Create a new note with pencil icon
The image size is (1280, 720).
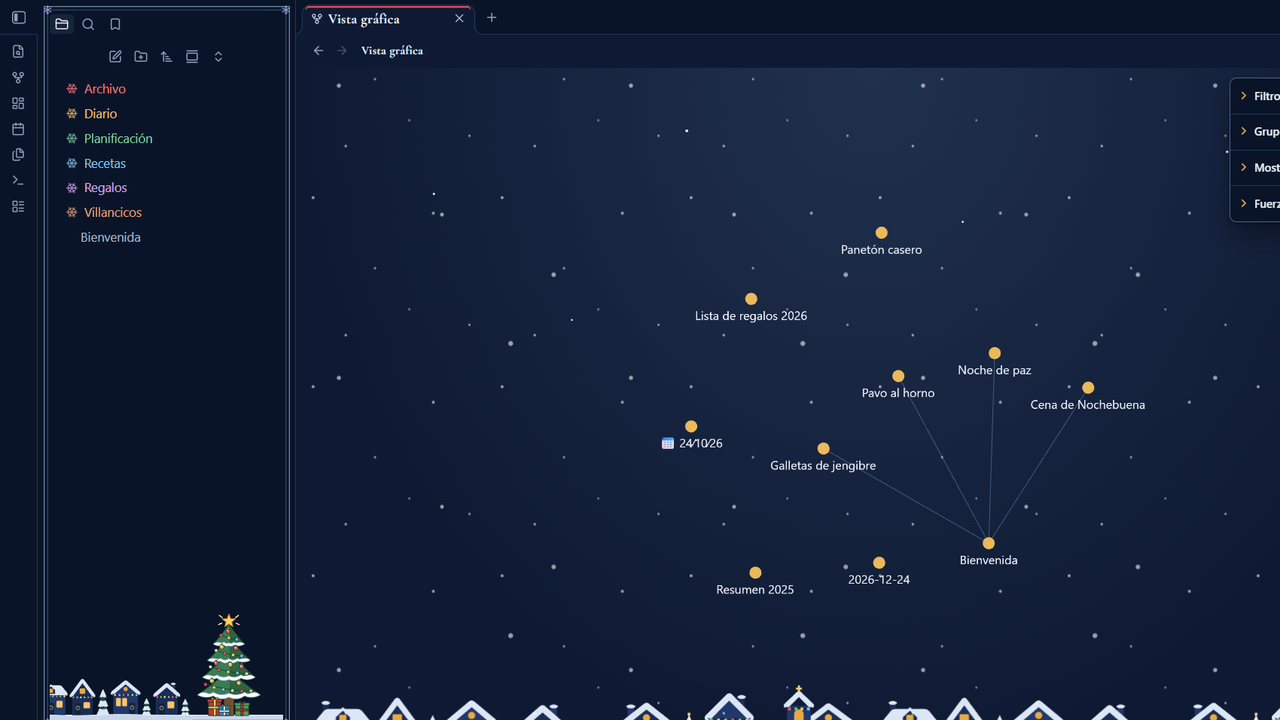pos(115,57)
